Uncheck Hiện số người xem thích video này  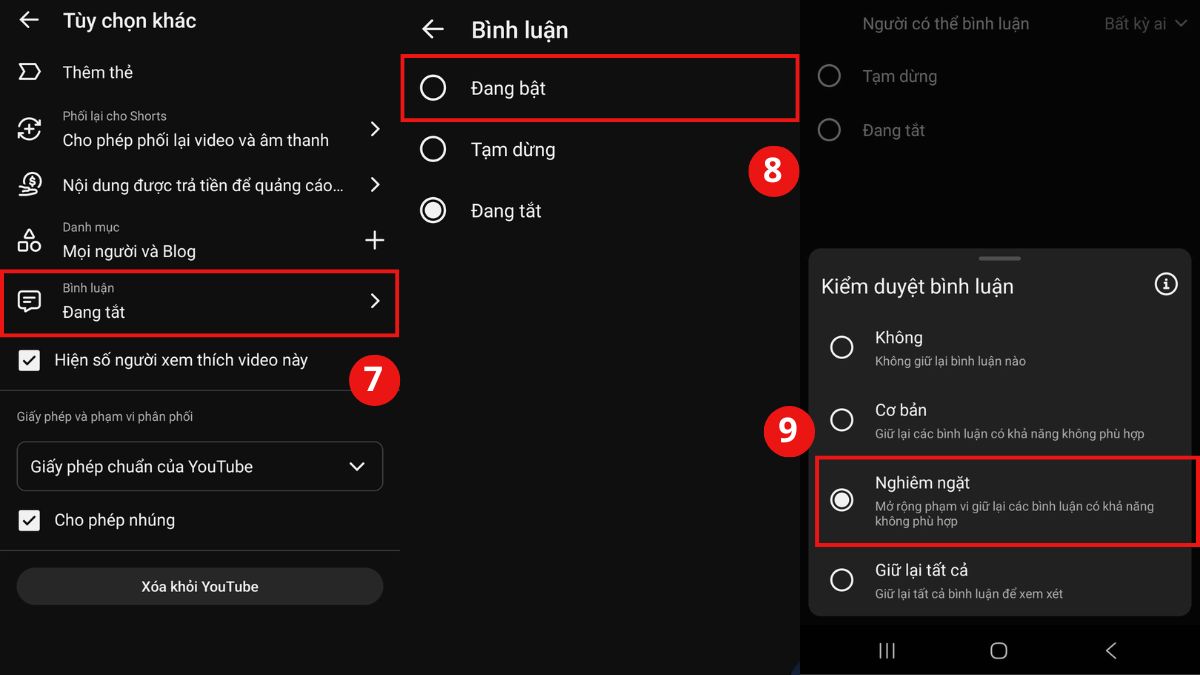pos(28,360)
